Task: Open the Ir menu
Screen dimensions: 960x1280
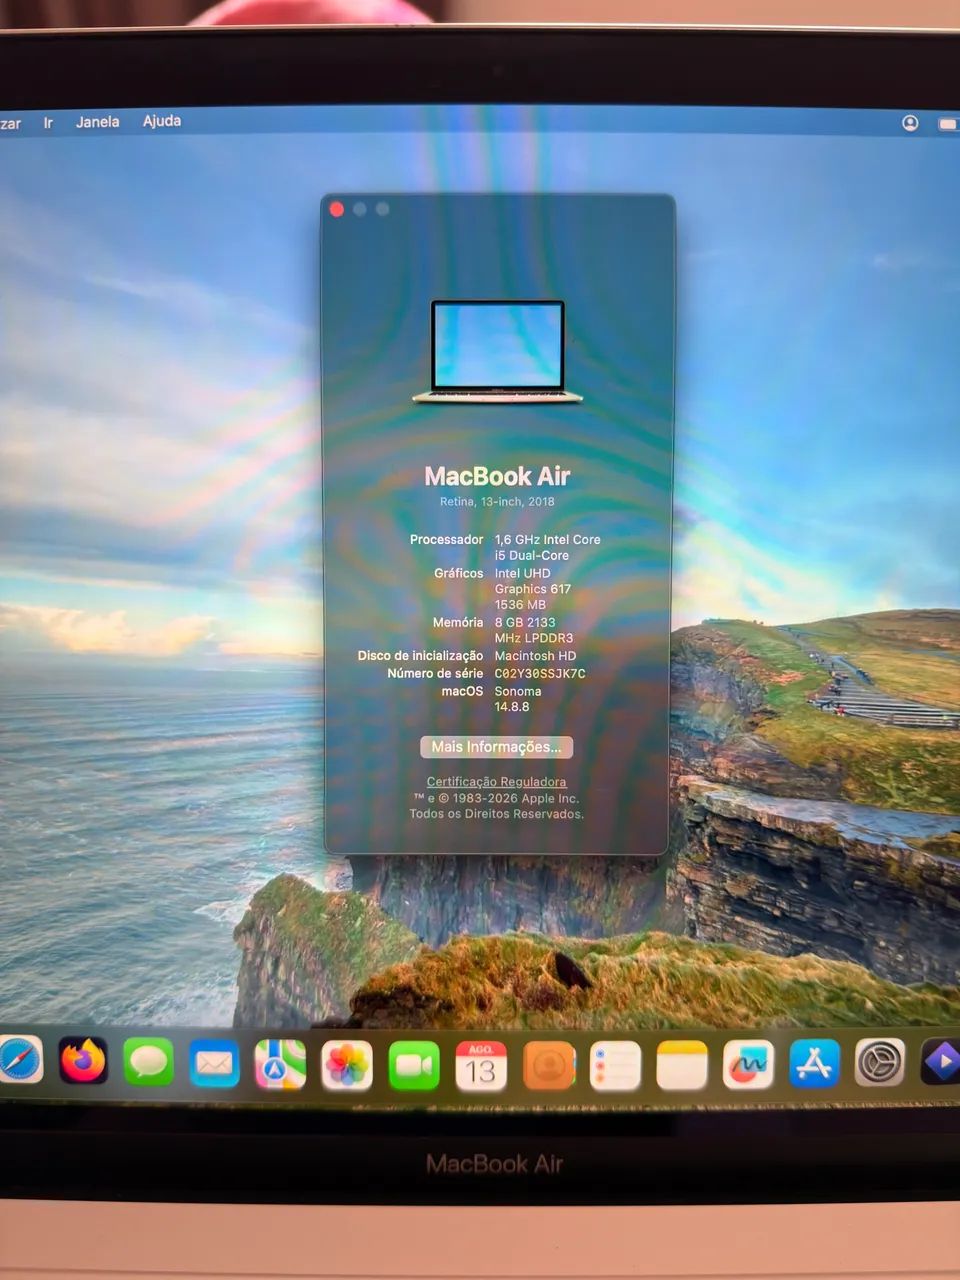Action: pos(48,122)
